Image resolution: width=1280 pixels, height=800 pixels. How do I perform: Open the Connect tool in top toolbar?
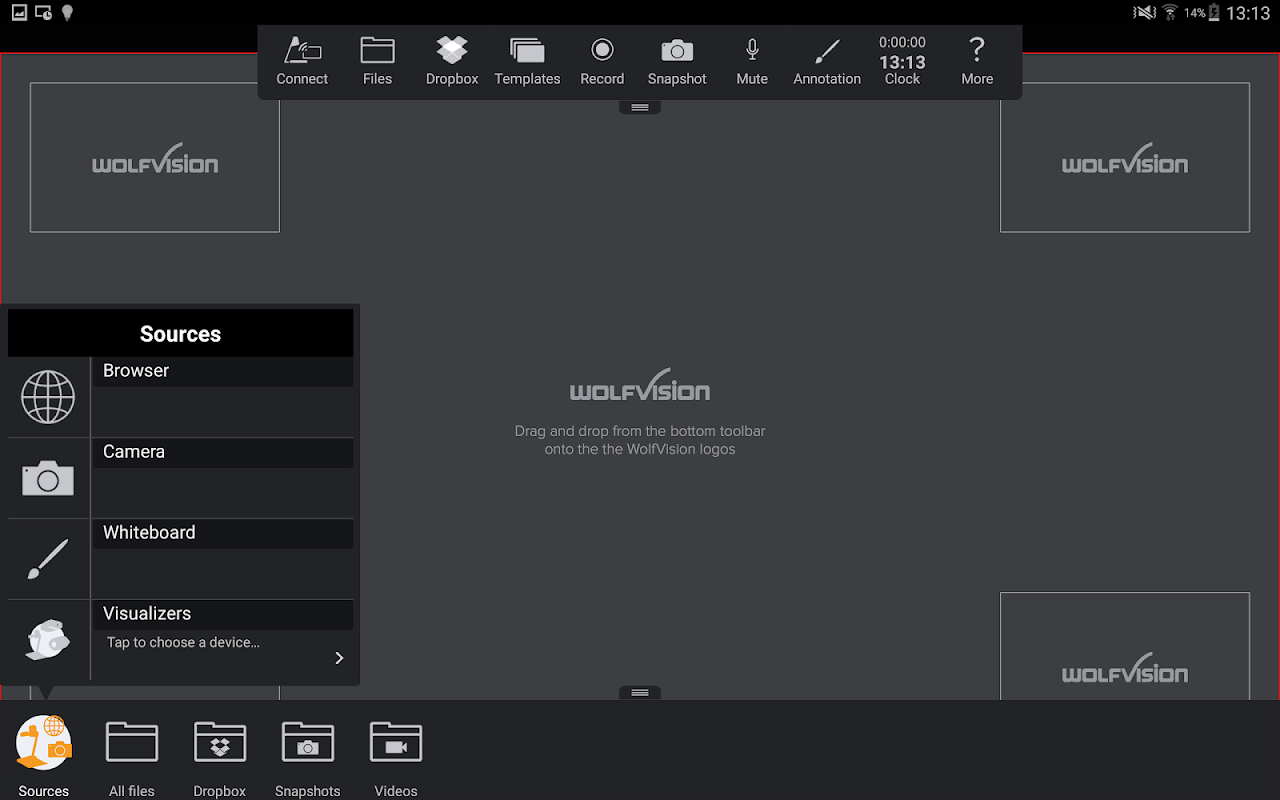(302, 62)
